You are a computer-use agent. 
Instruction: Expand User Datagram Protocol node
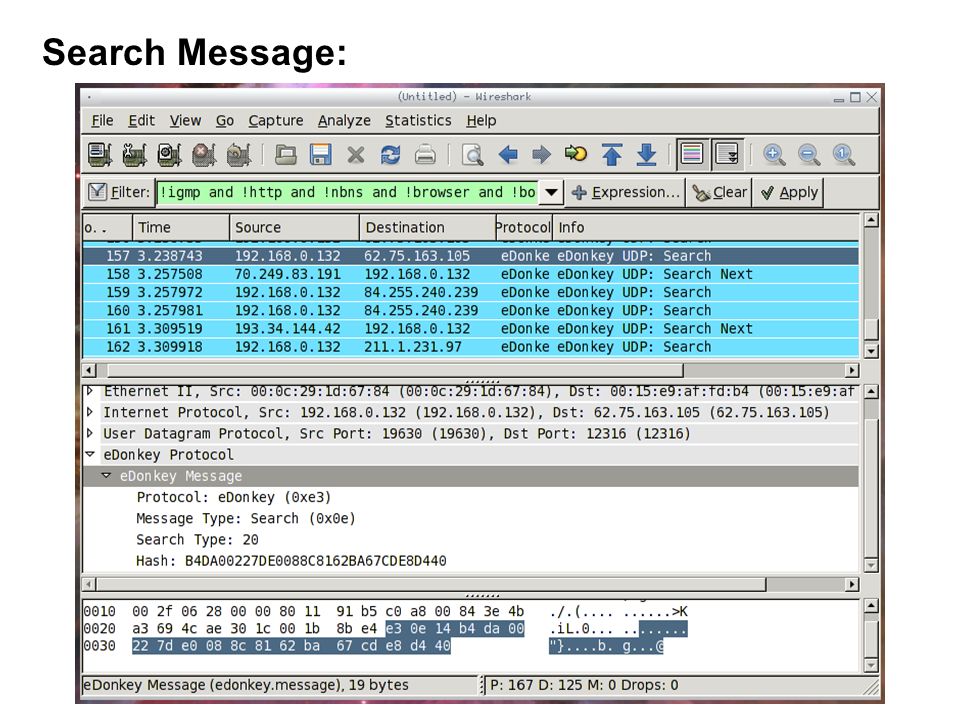(90, 433)
